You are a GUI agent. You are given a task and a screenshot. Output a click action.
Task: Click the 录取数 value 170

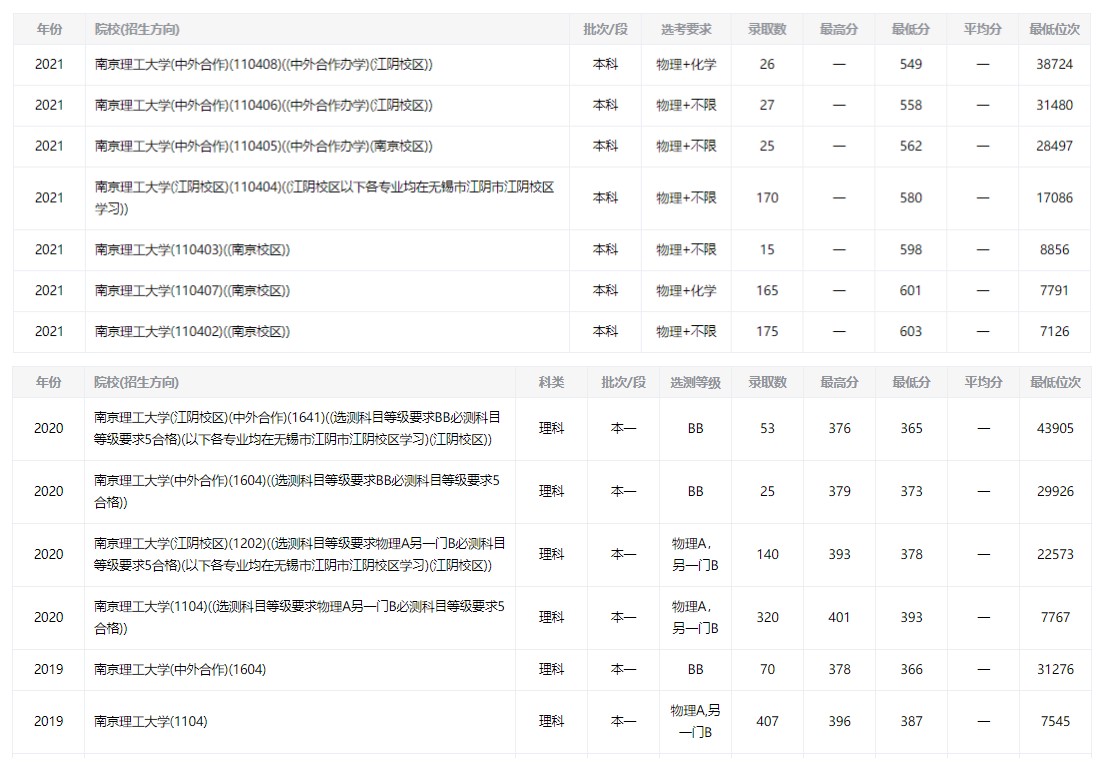click(x=767, y=199)
